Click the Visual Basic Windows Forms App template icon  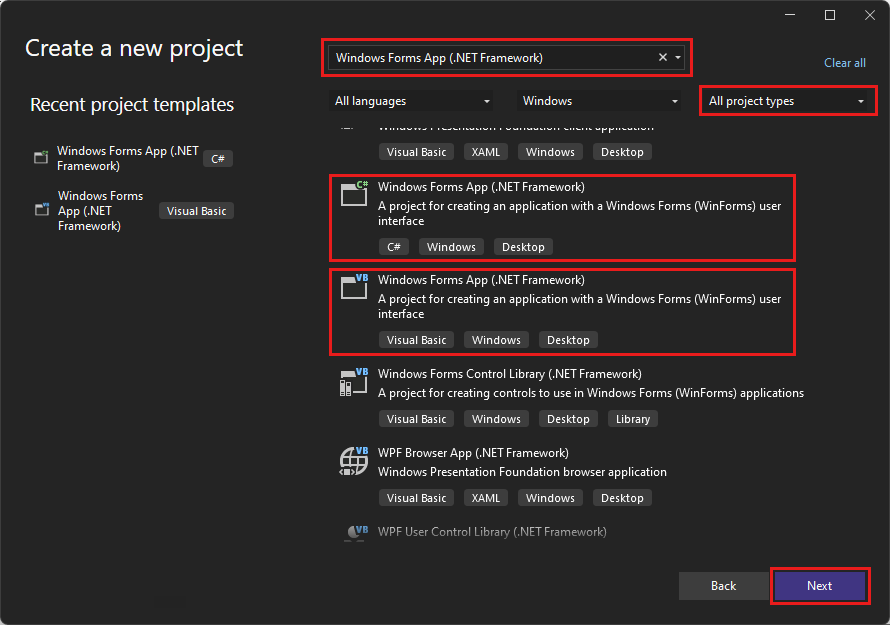pyautogui.click(x=353, y=287)
